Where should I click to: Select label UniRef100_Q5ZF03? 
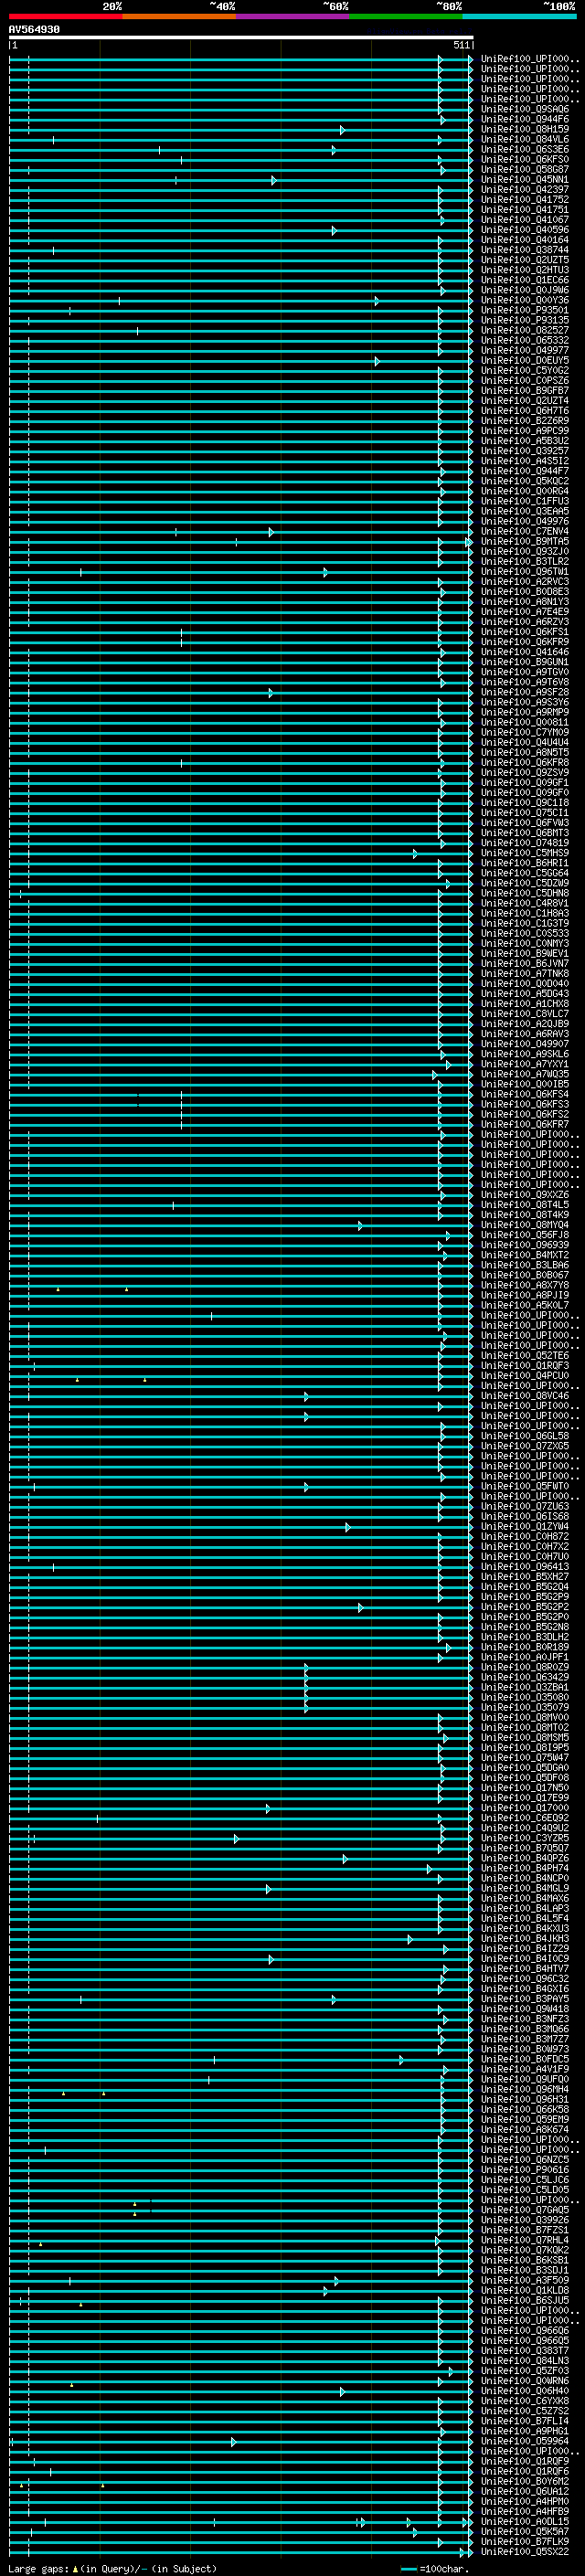coord(525,2370)
